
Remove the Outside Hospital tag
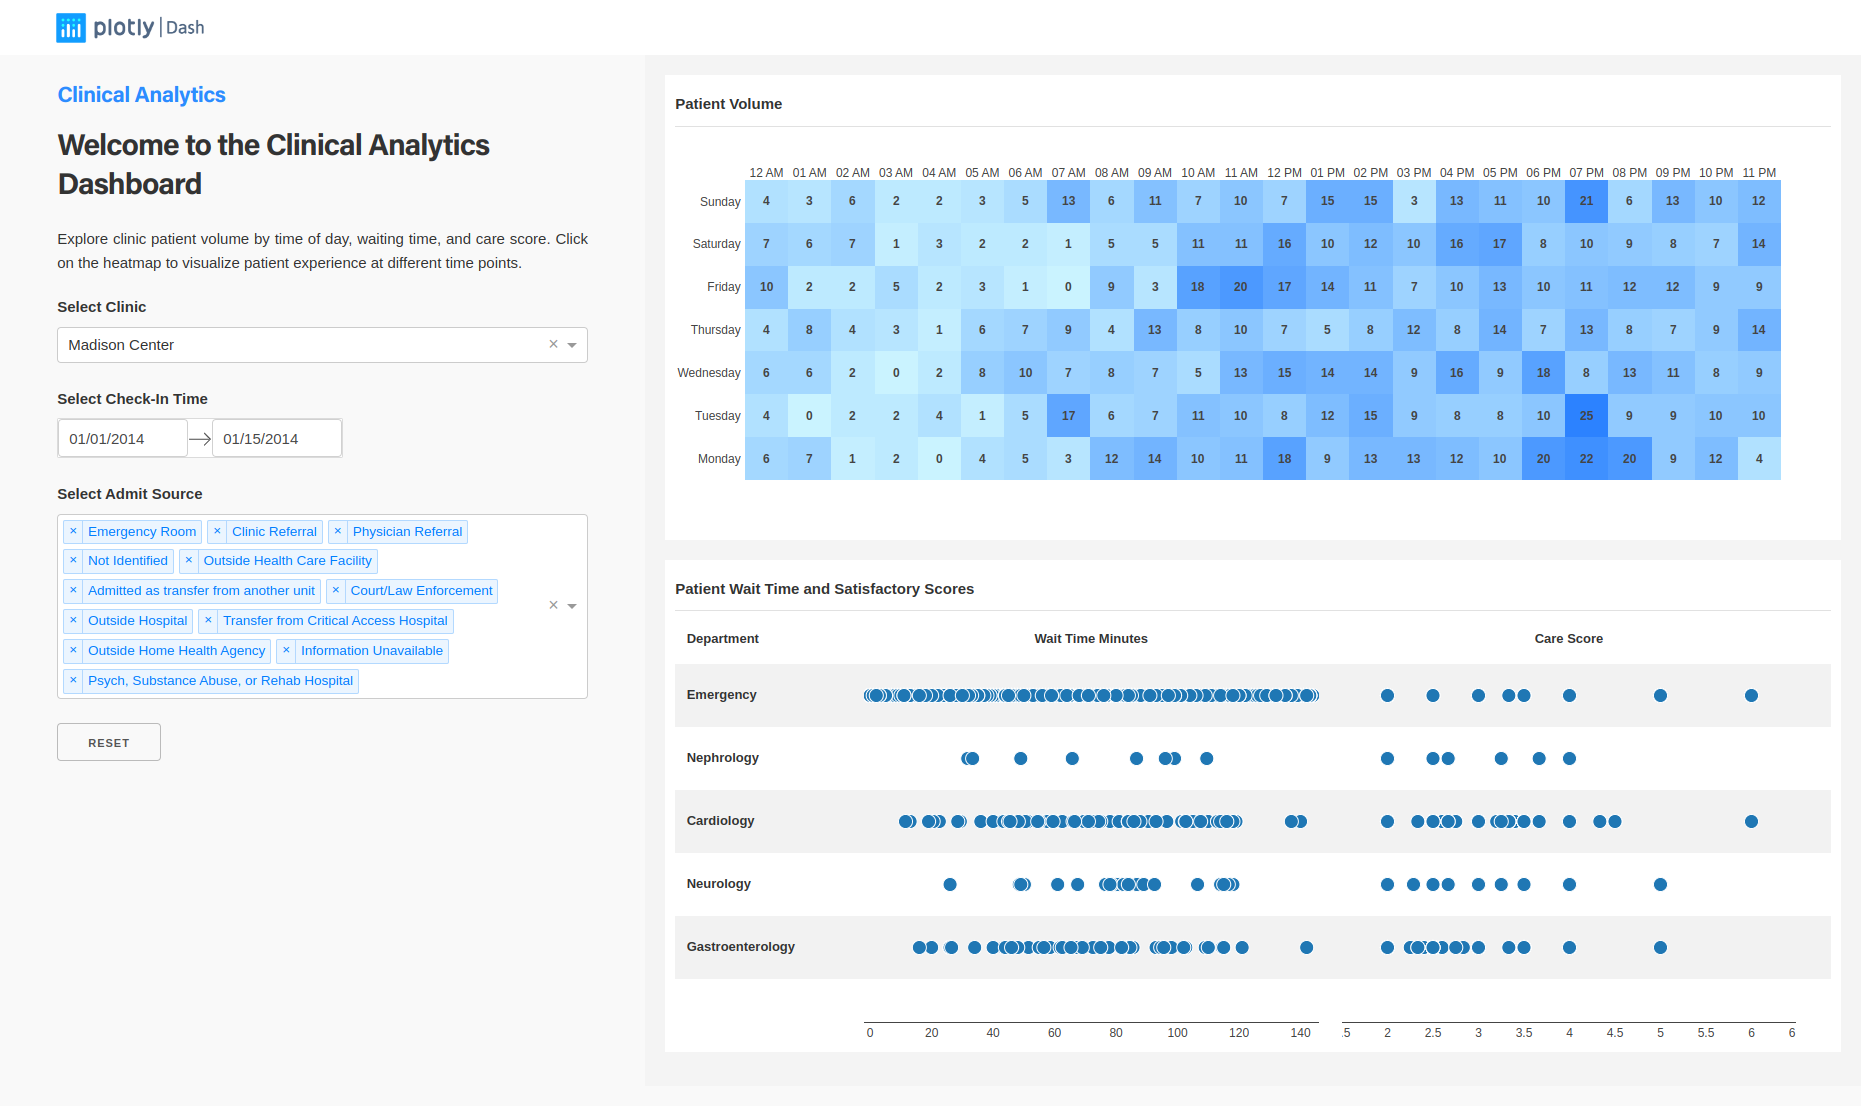73,621
